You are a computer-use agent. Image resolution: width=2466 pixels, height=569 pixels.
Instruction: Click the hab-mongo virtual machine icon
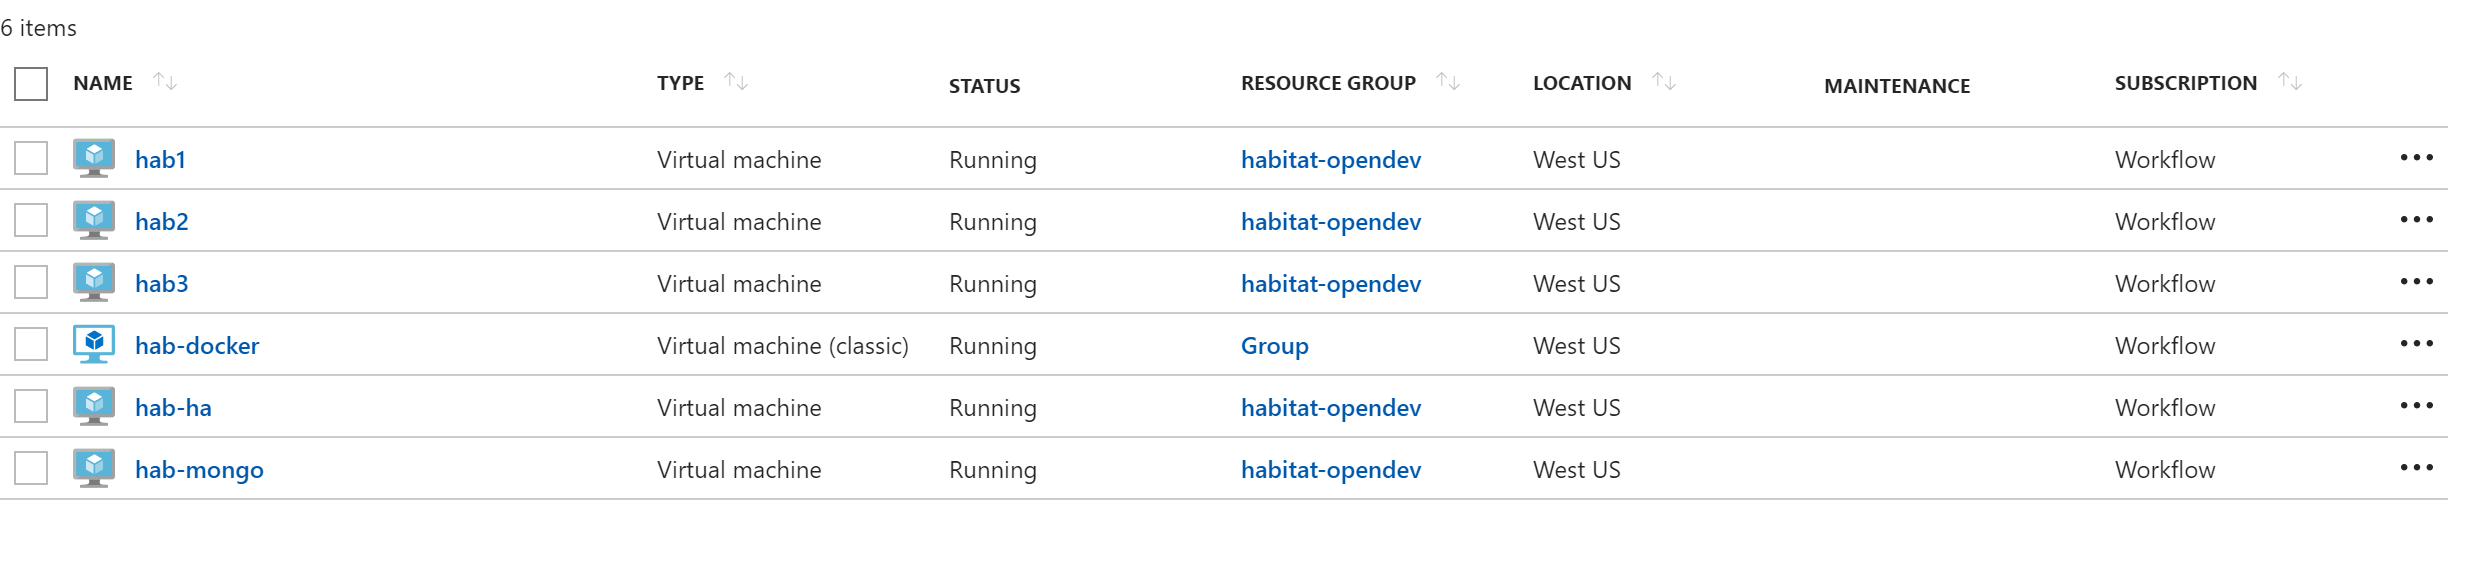(94, 468)
